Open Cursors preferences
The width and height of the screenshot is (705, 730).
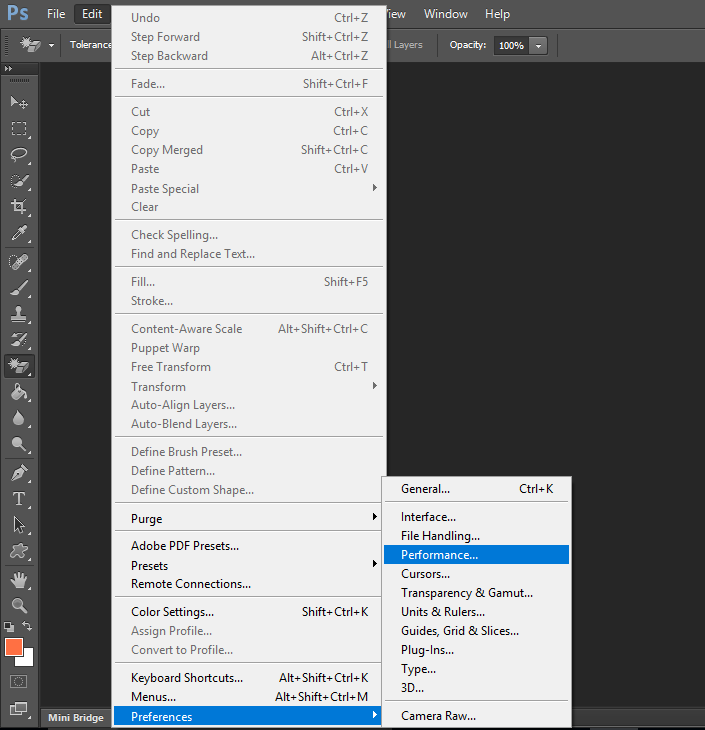(476, 574)
